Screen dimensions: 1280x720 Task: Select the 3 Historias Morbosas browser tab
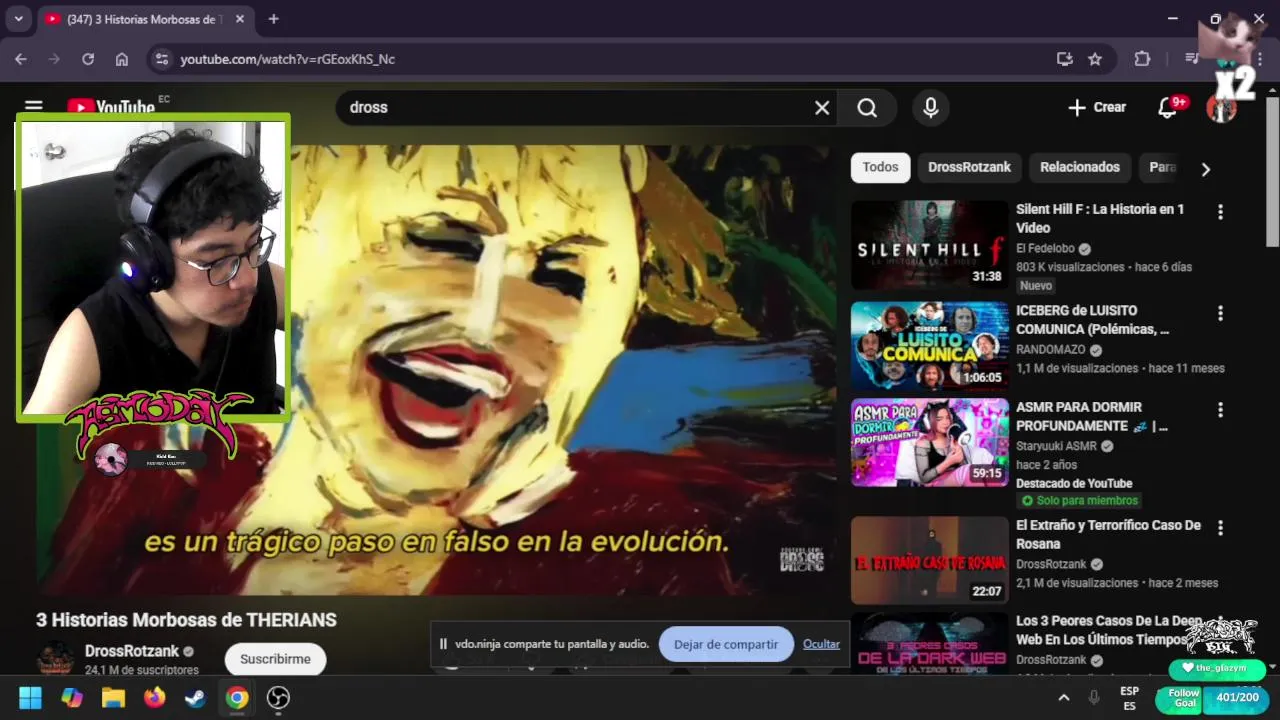point(143,19)
